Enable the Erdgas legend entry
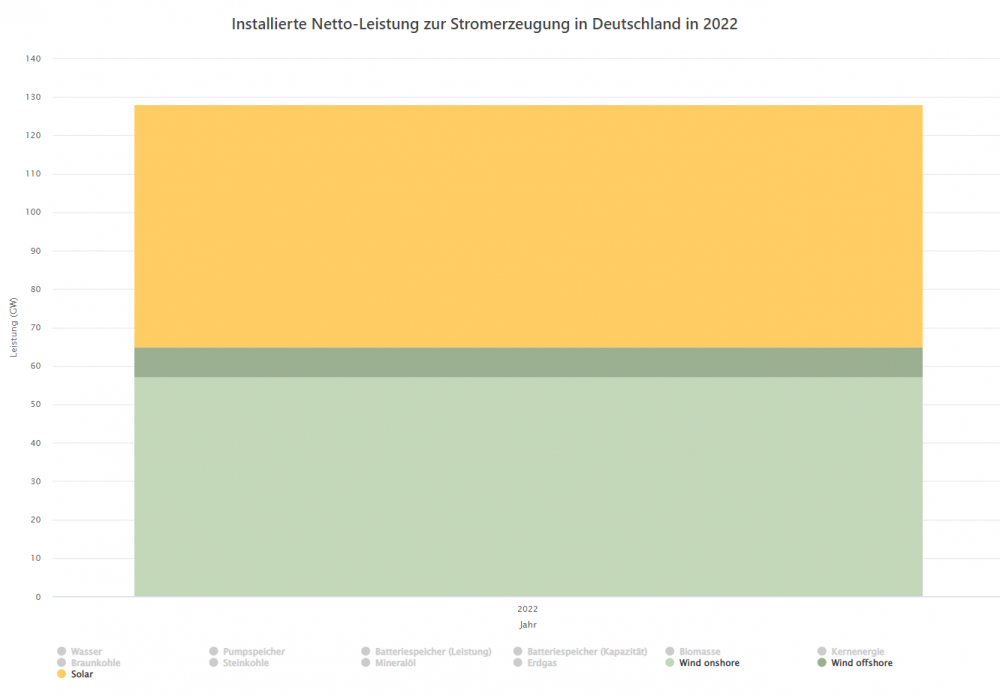The height and width of the screenshot is (696, 1000). pos(535,663)
